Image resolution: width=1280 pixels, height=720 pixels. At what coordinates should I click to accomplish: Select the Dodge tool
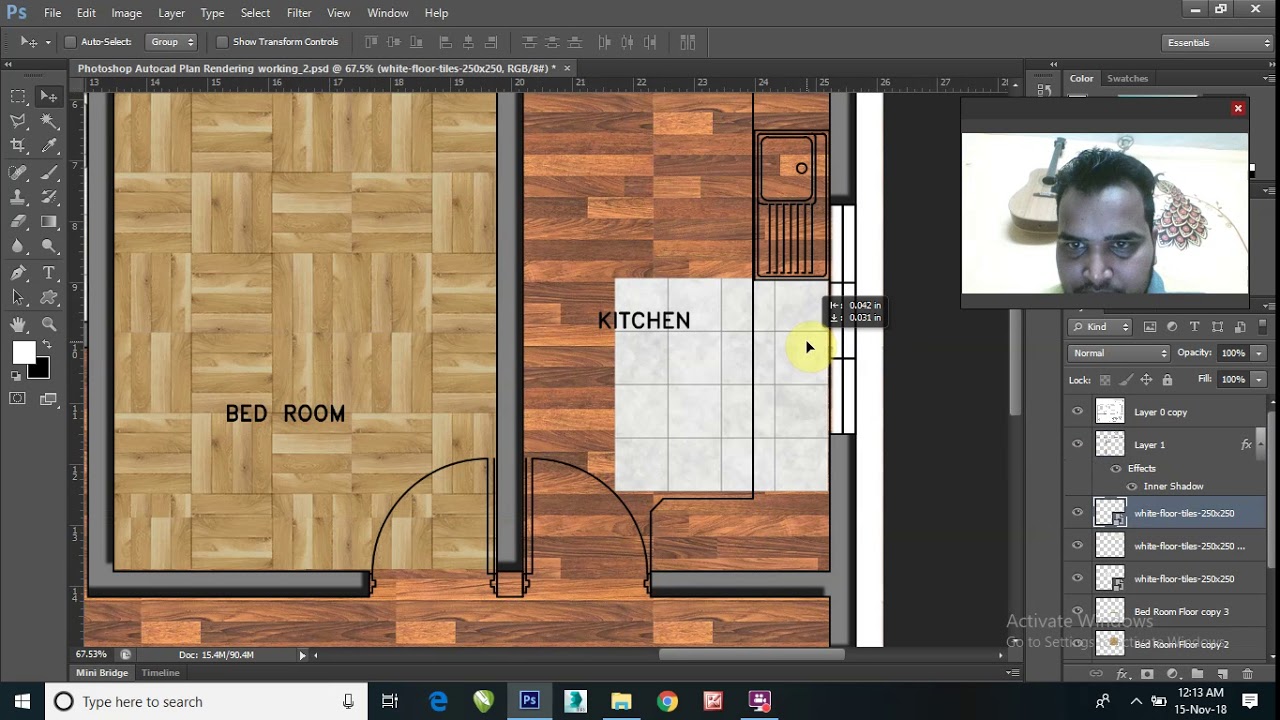point(49,246)
